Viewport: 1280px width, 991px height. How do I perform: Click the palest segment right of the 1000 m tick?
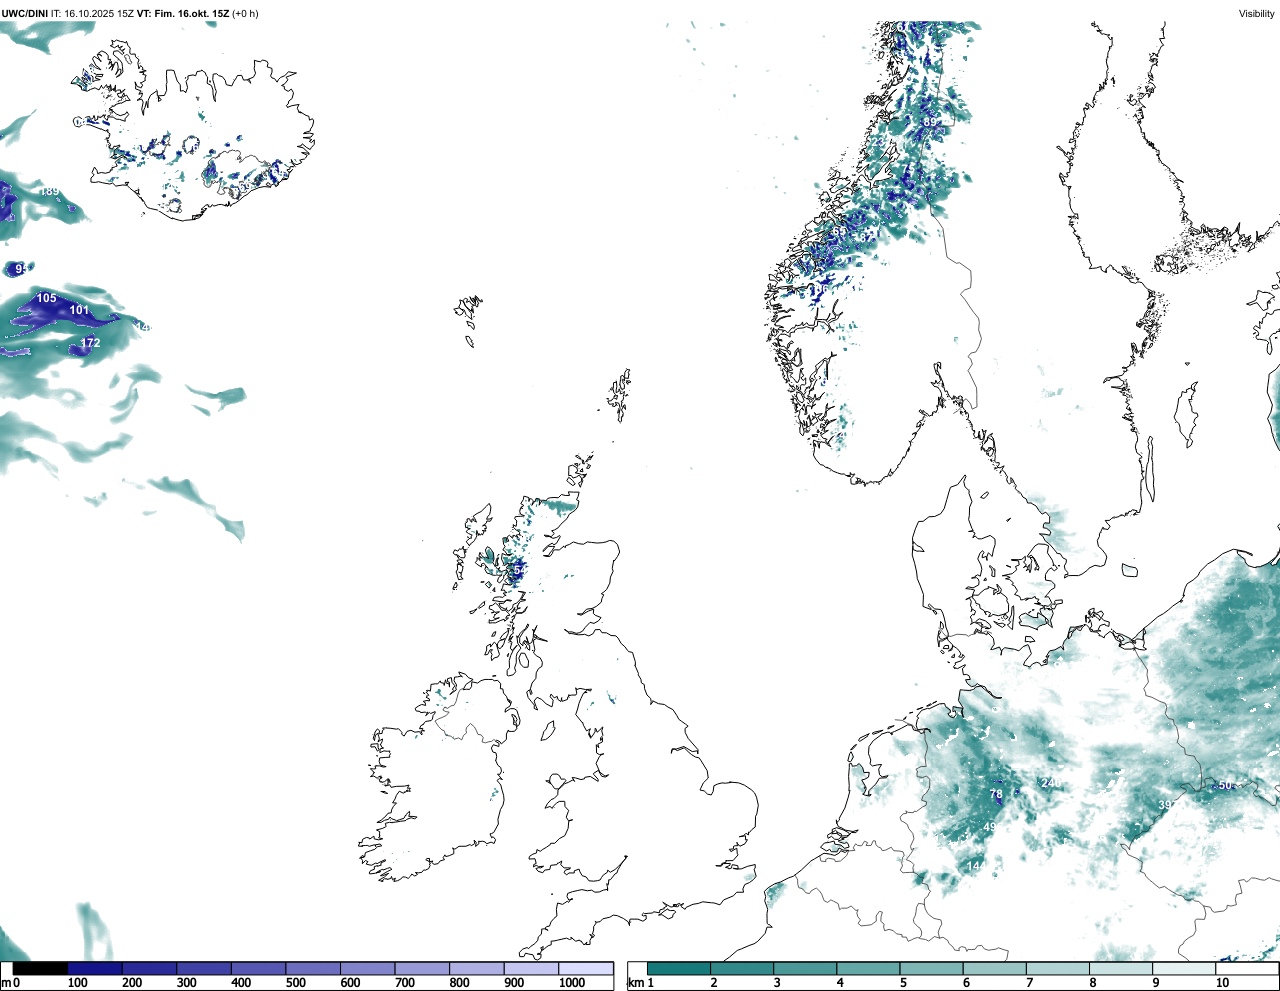[586, 968]
